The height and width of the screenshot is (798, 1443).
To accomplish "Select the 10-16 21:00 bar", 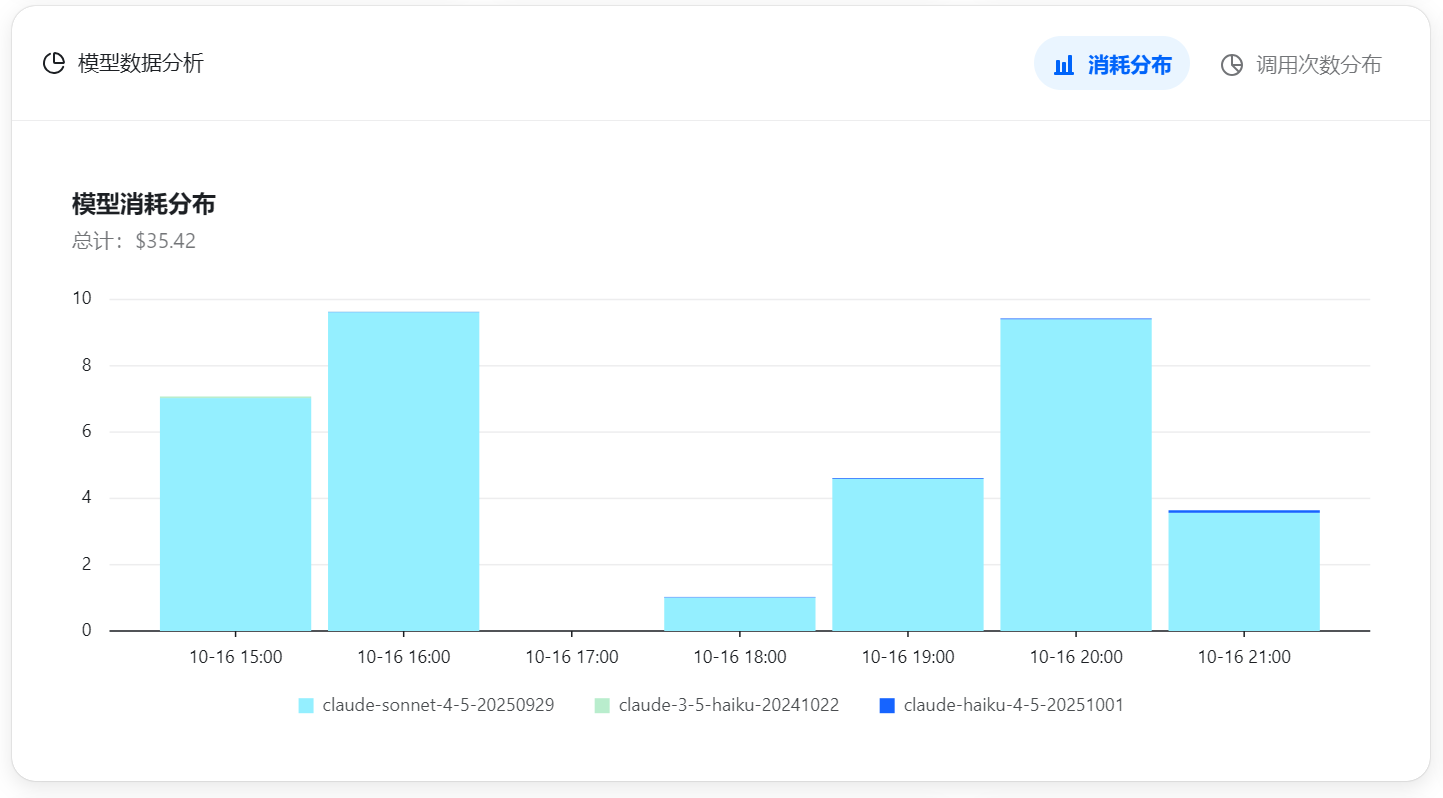I will [x=1243, y=571].
